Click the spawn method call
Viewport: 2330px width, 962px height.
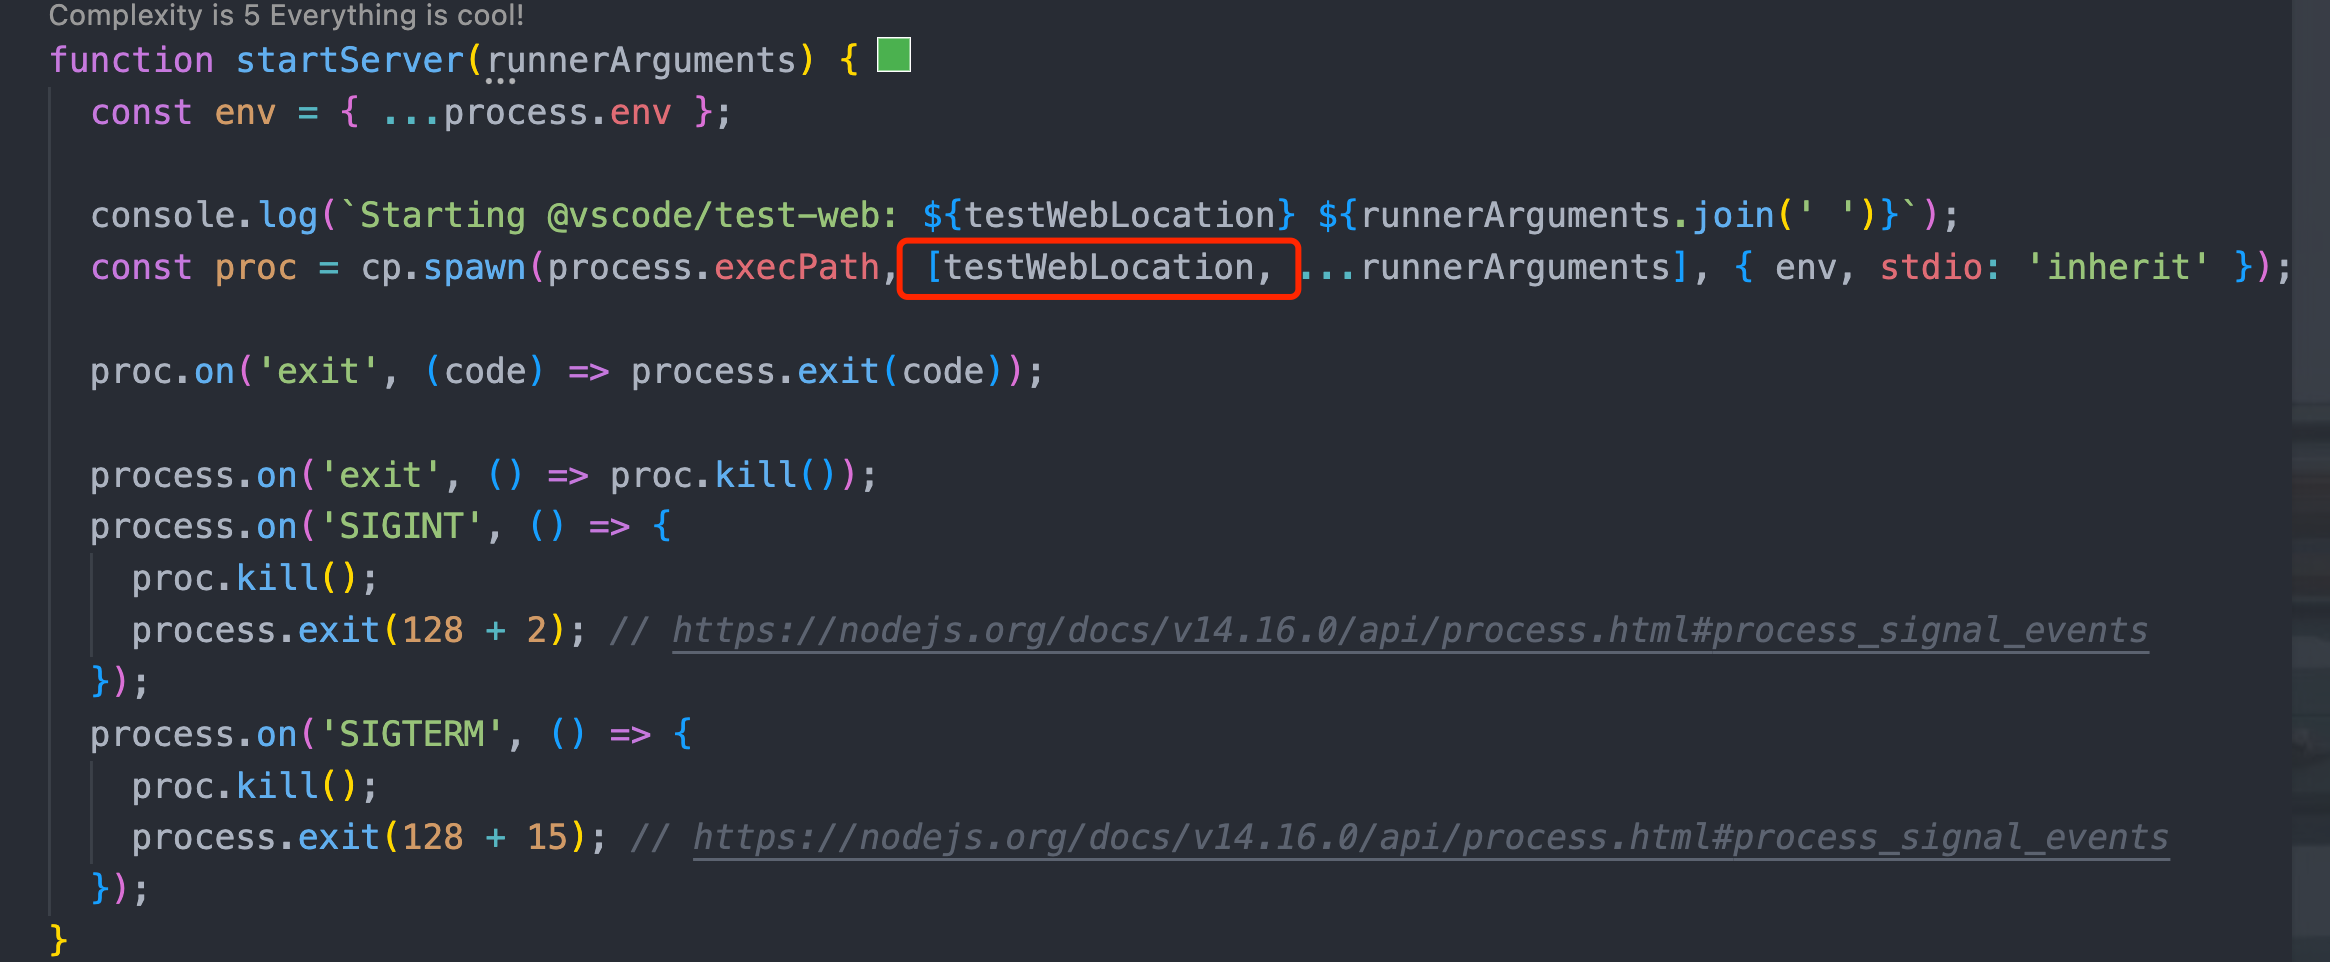[474, 268]
